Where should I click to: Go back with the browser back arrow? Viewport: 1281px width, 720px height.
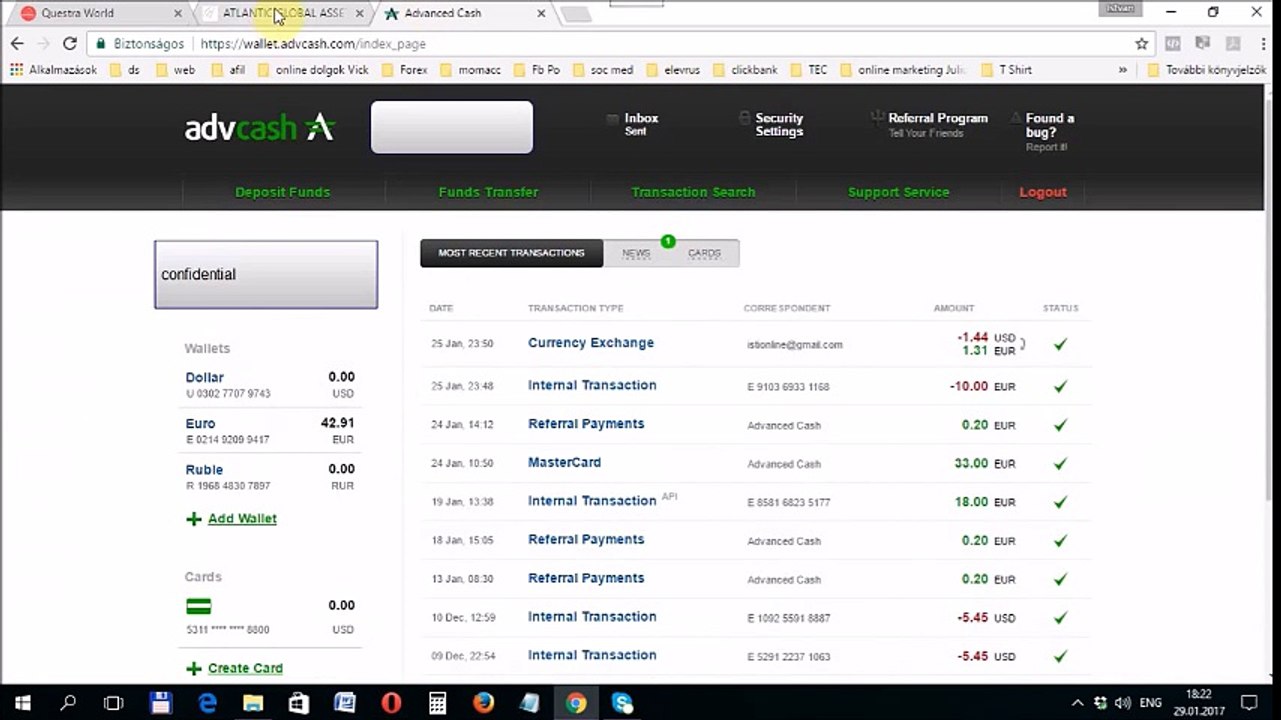17,44
